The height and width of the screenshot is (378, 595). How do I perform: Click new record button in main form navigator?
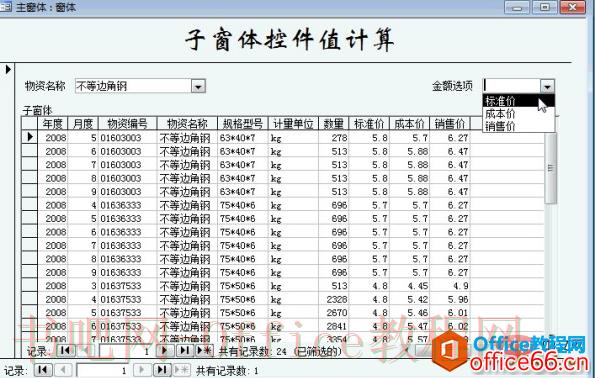(181, 370)
